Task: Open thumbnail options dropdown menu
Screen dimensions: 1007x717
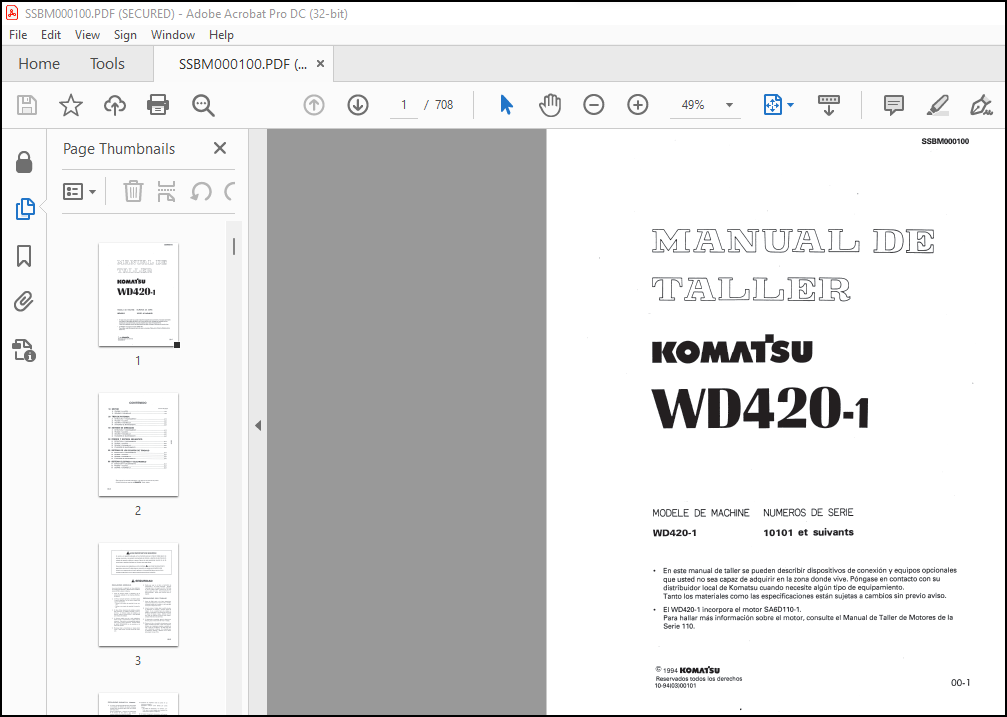Action: pyautogui.click(x=80, y=191)
